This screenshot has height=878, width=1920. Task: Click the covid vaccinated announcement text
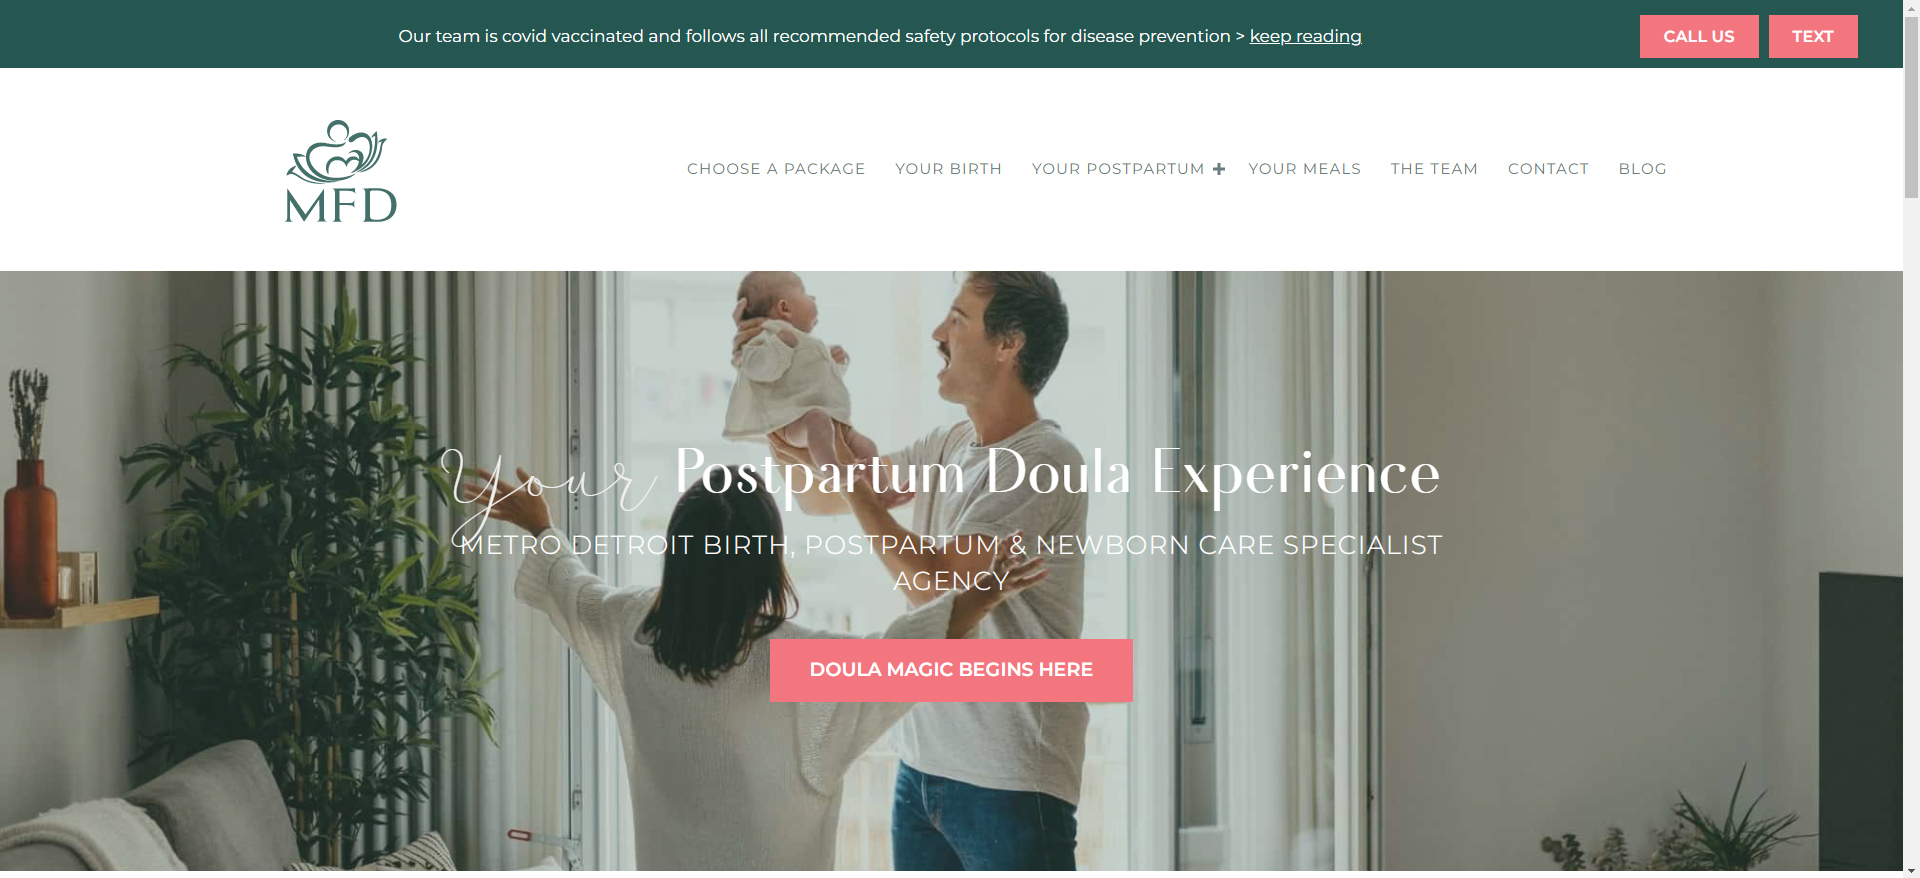click(814, 36)
